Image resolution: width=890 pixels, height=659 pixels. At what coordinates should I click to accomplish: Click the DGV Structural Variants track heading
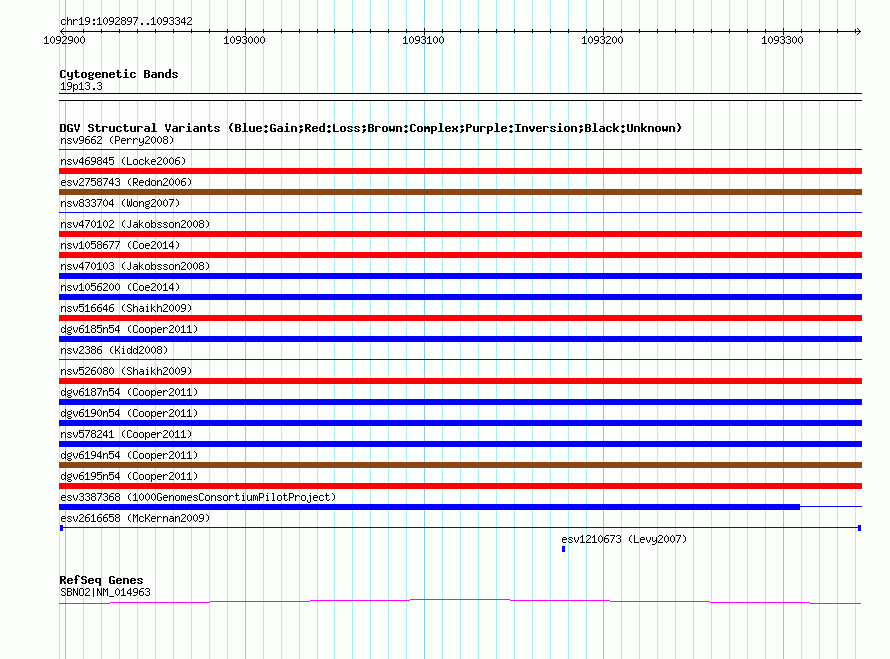coord(371,128)
